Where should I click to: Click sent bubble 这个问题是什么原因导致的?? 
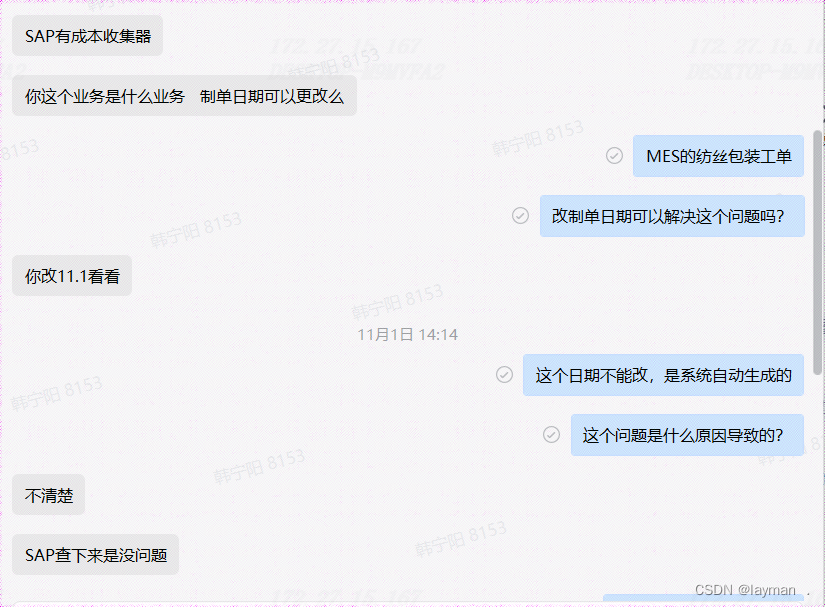point(687,435)
